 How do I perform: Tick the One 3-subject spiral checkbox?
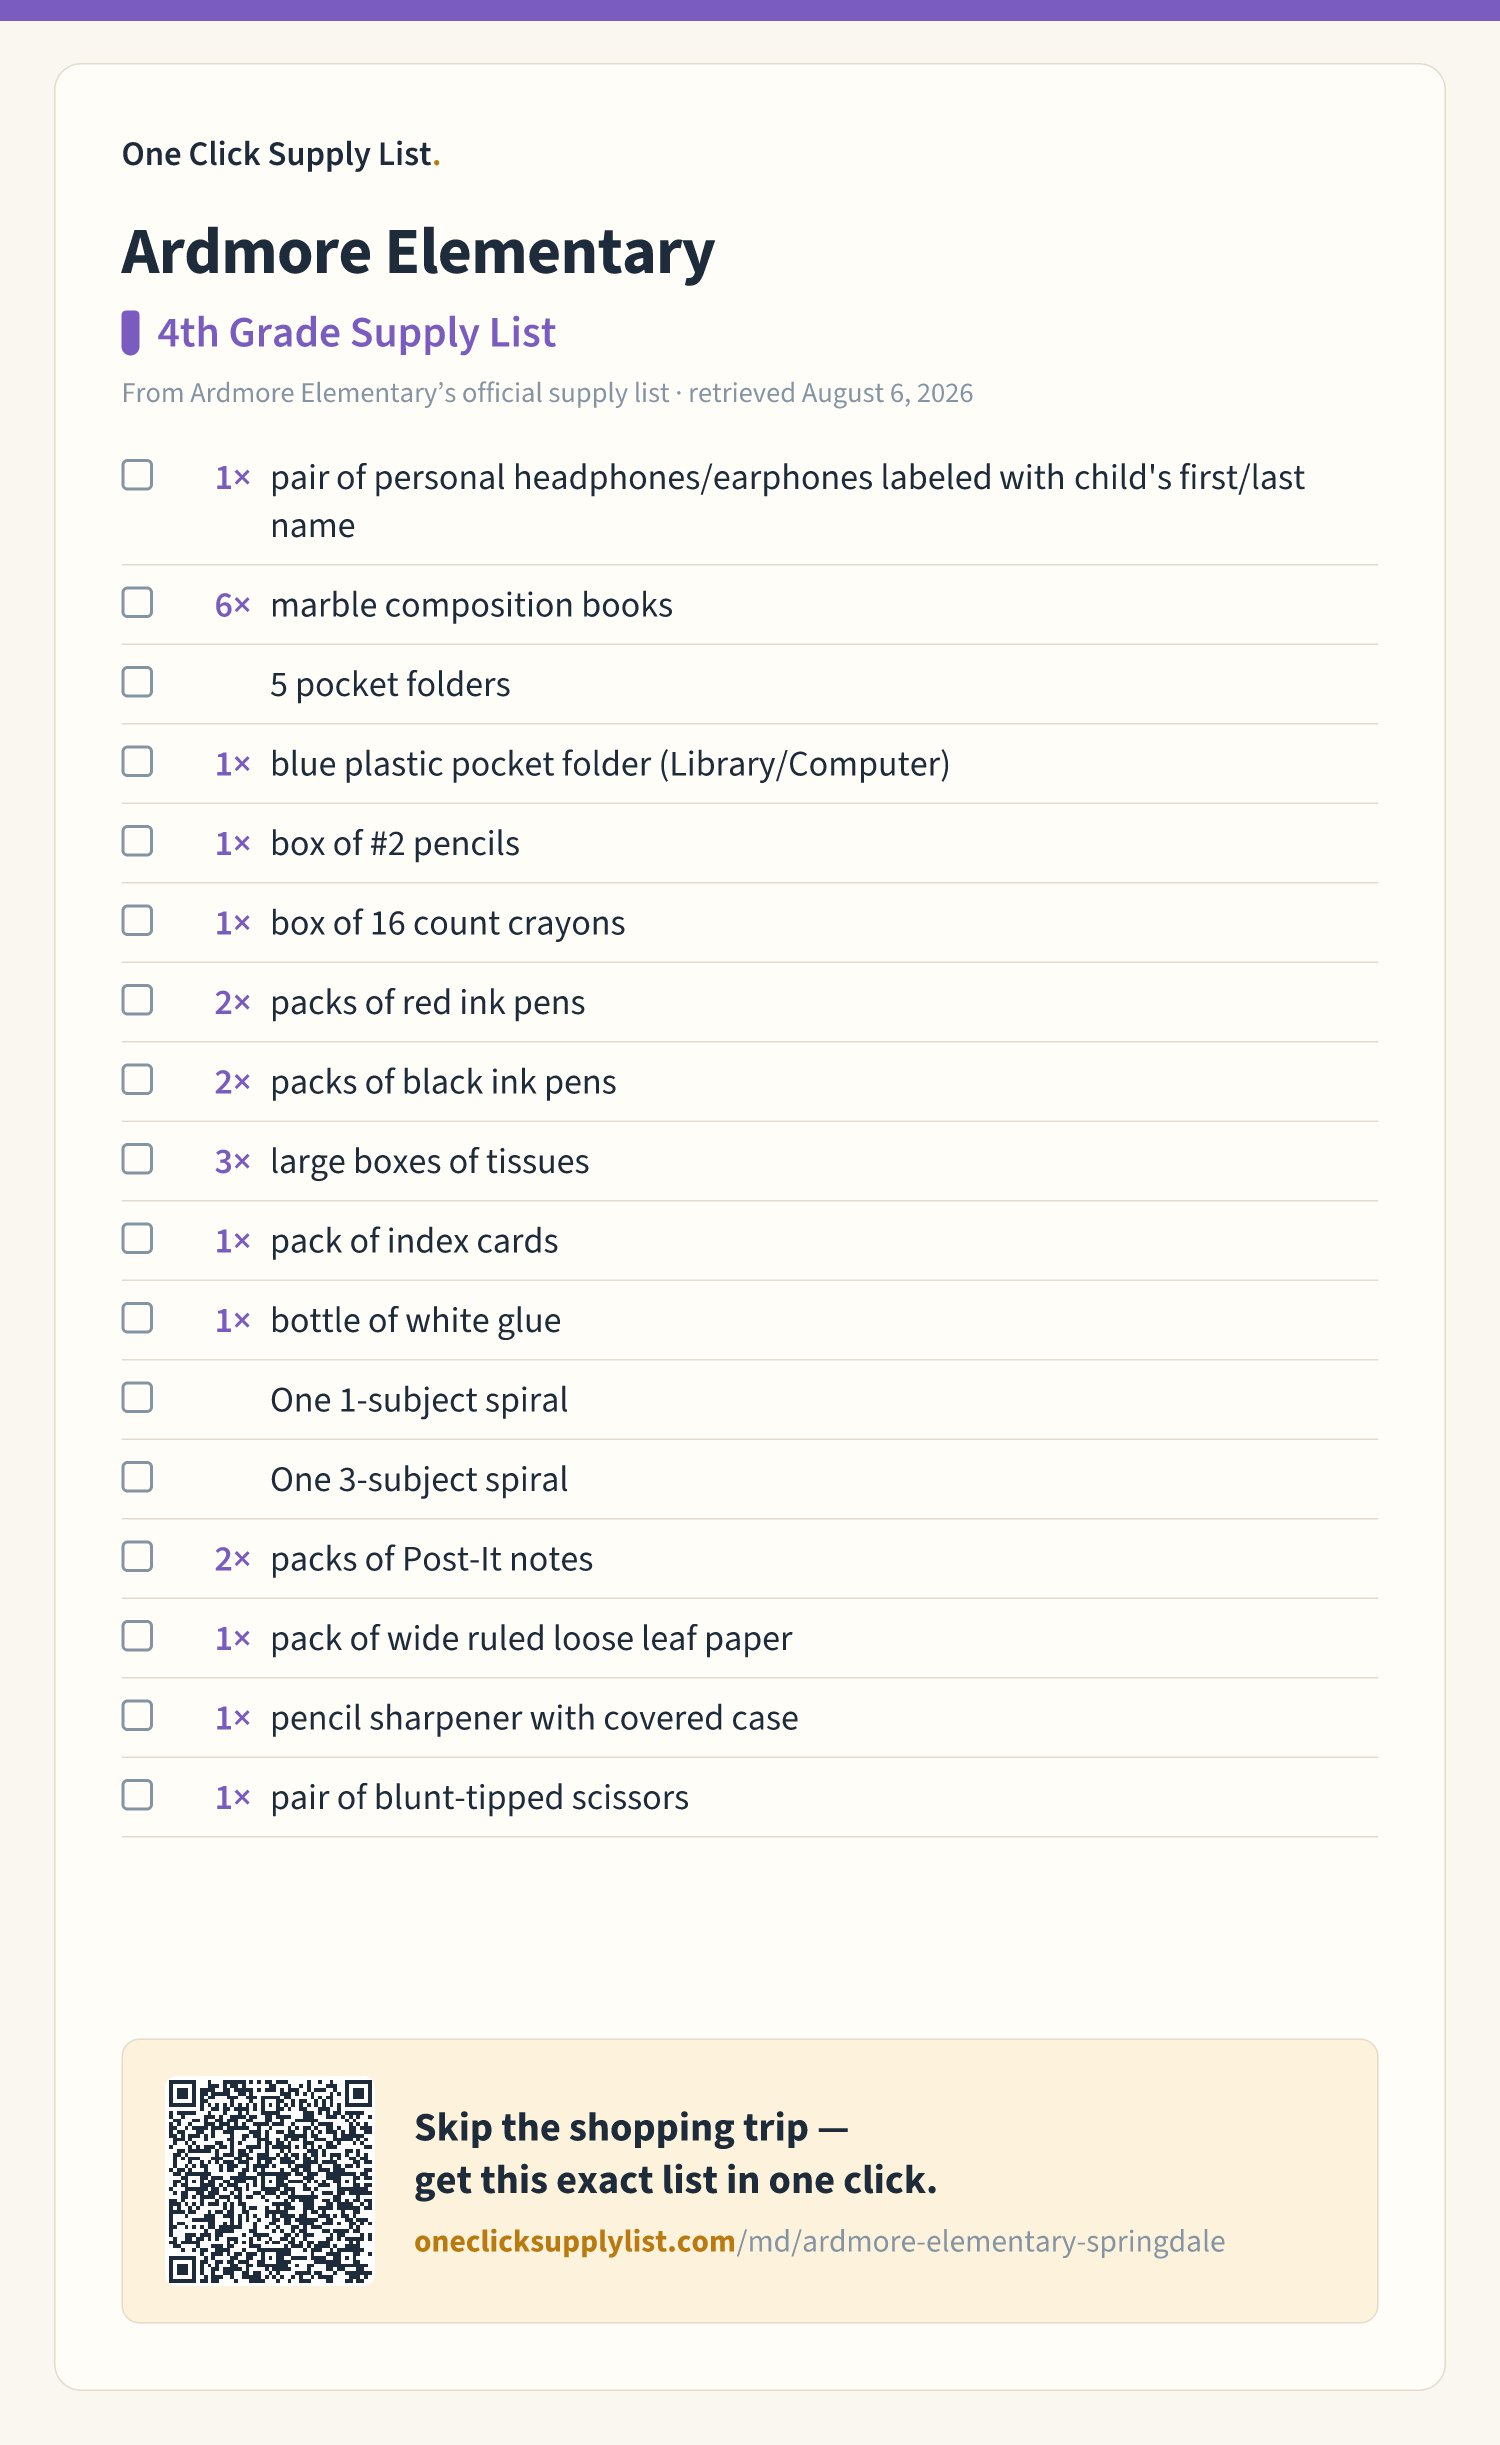click(x=137, y=1477)
